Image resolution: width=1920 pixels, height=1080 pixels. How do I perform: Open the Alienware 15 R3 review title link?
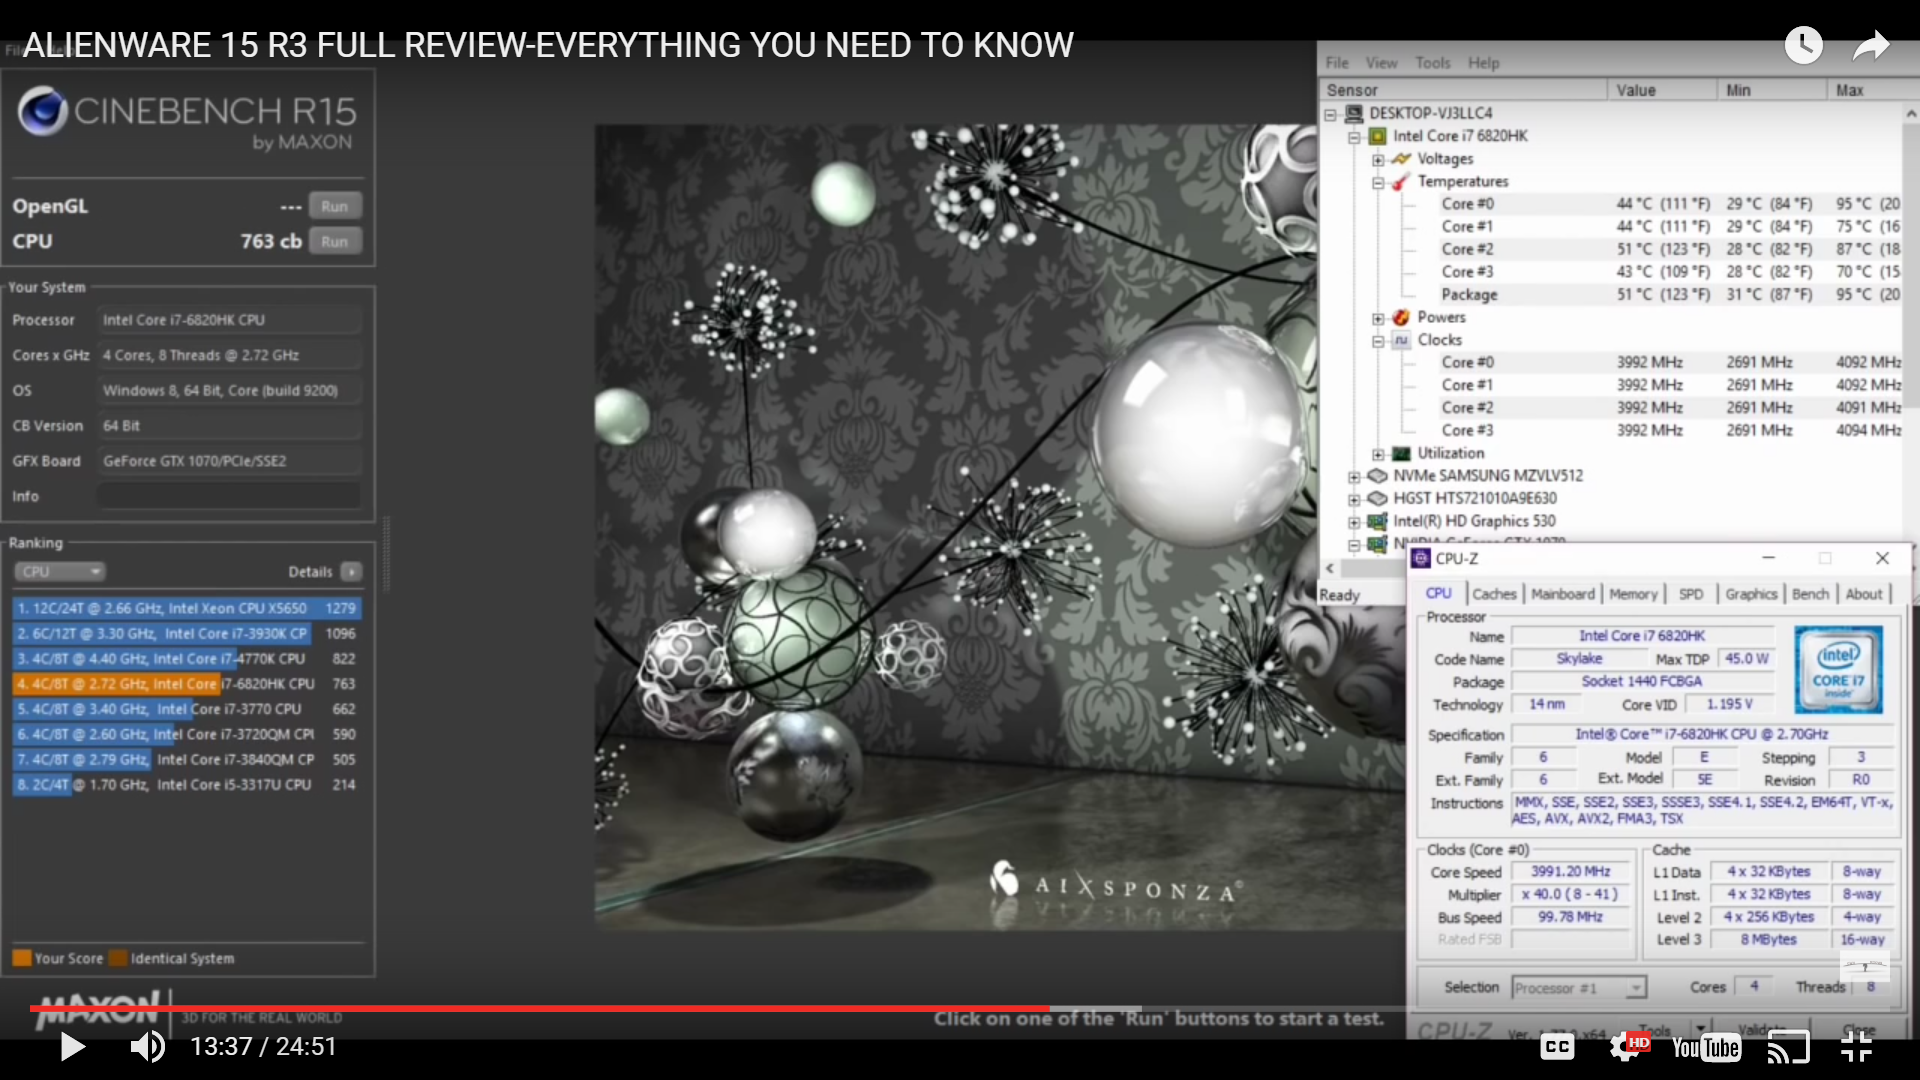tap(548, 45)
